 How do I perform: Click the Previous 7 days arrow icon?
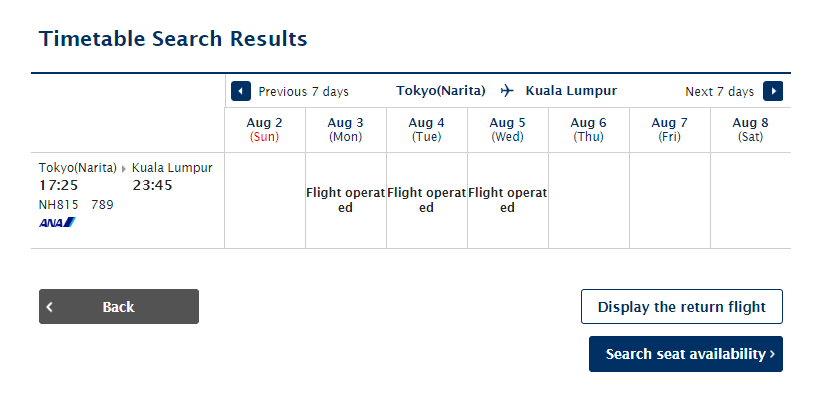[x=241, y=91]
